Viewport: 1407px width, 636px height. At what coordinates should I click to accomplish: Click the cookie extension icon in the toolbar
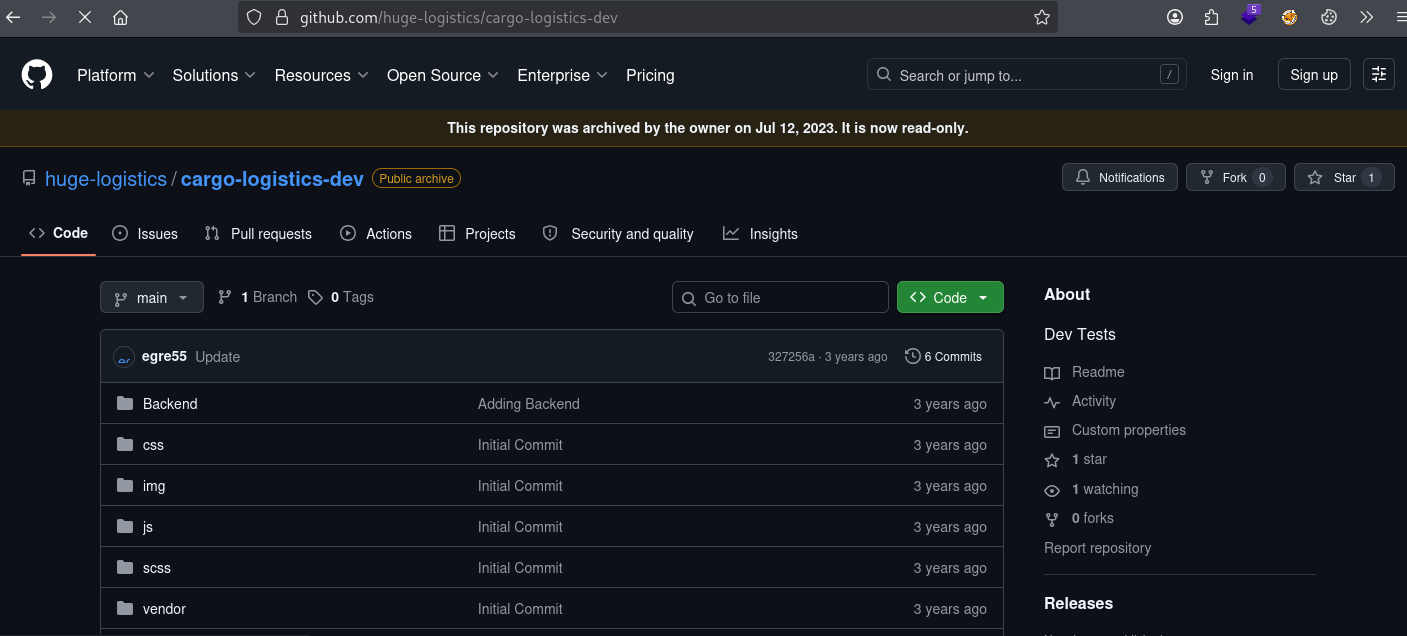(1328, 17)
